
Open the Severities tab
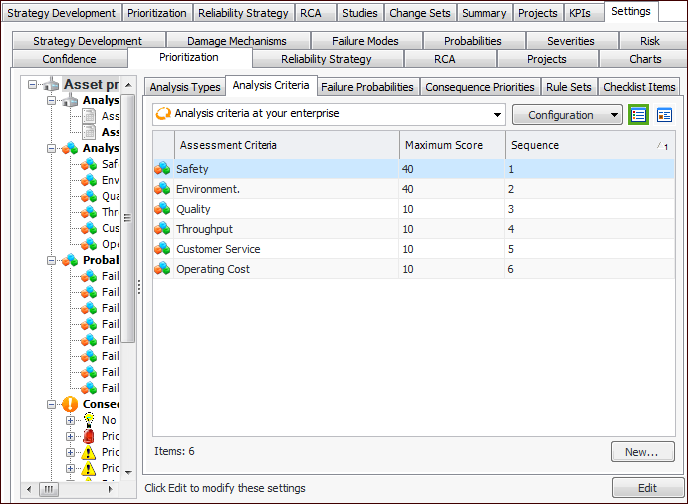click(570, 41)
